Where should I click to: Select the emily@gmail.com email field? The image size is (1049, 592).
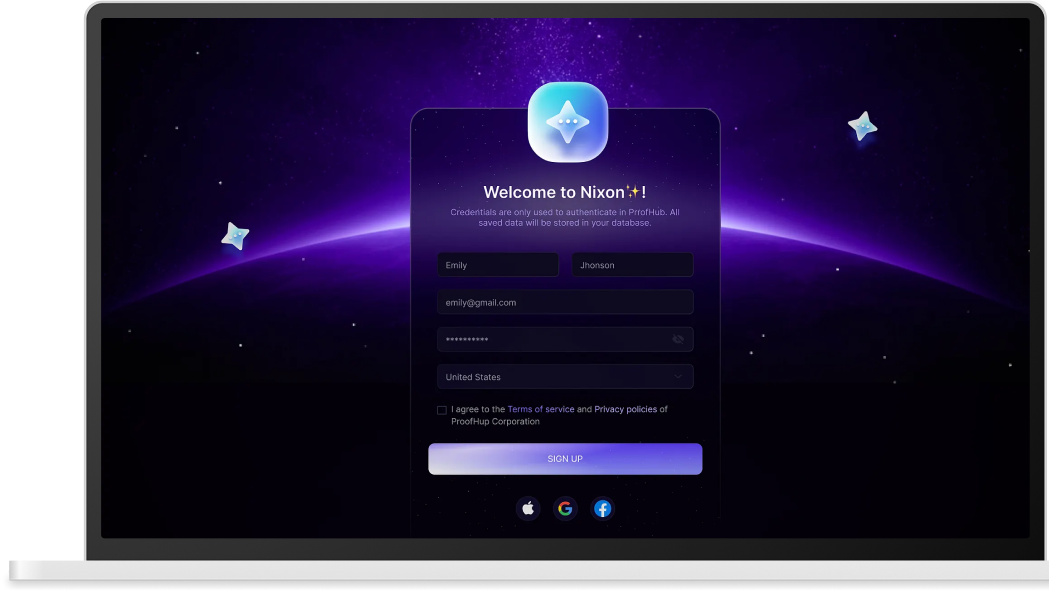(565, 302)
